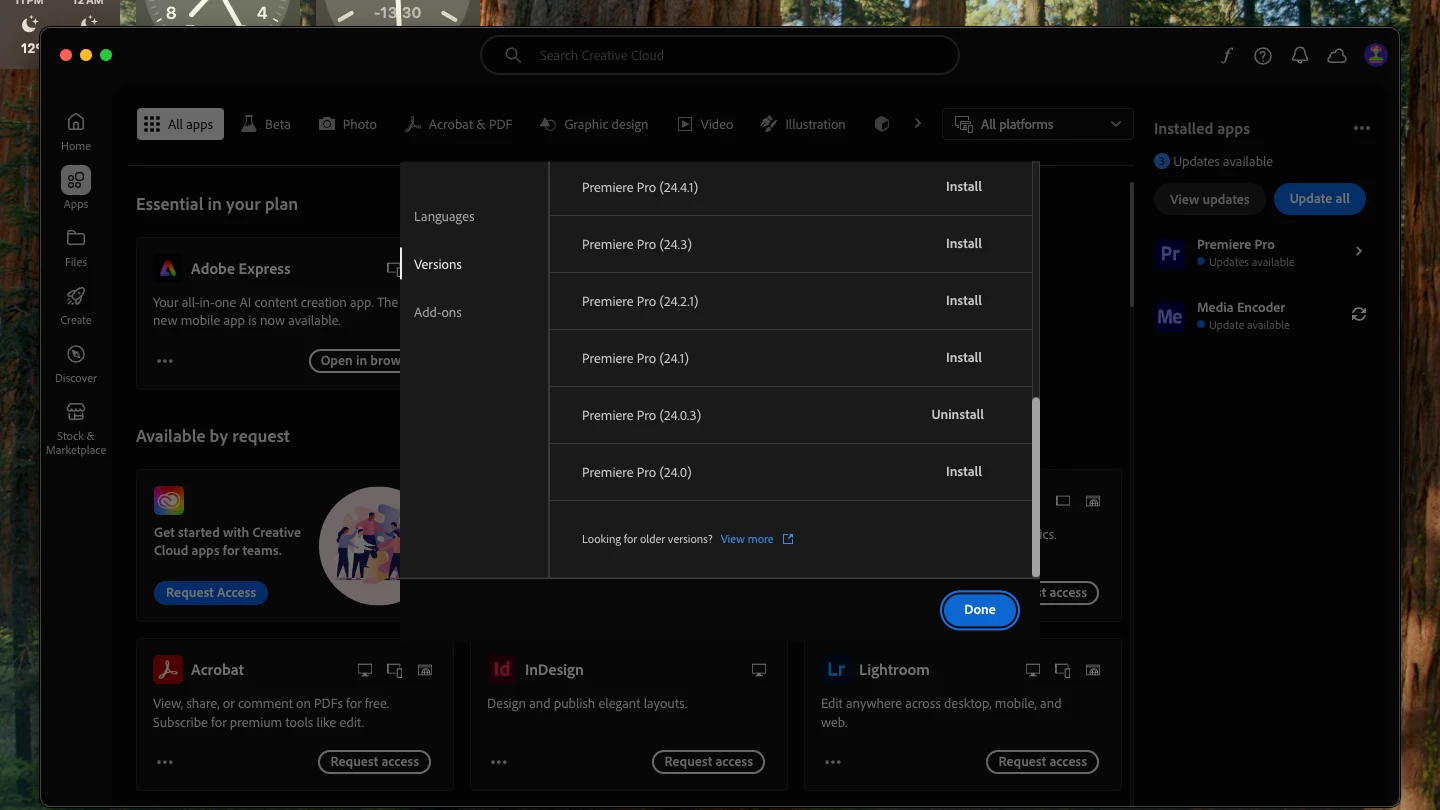Open Acrobat card more options ellipsis
Viewport: 1440px width, 810px height.
(165, 762)
